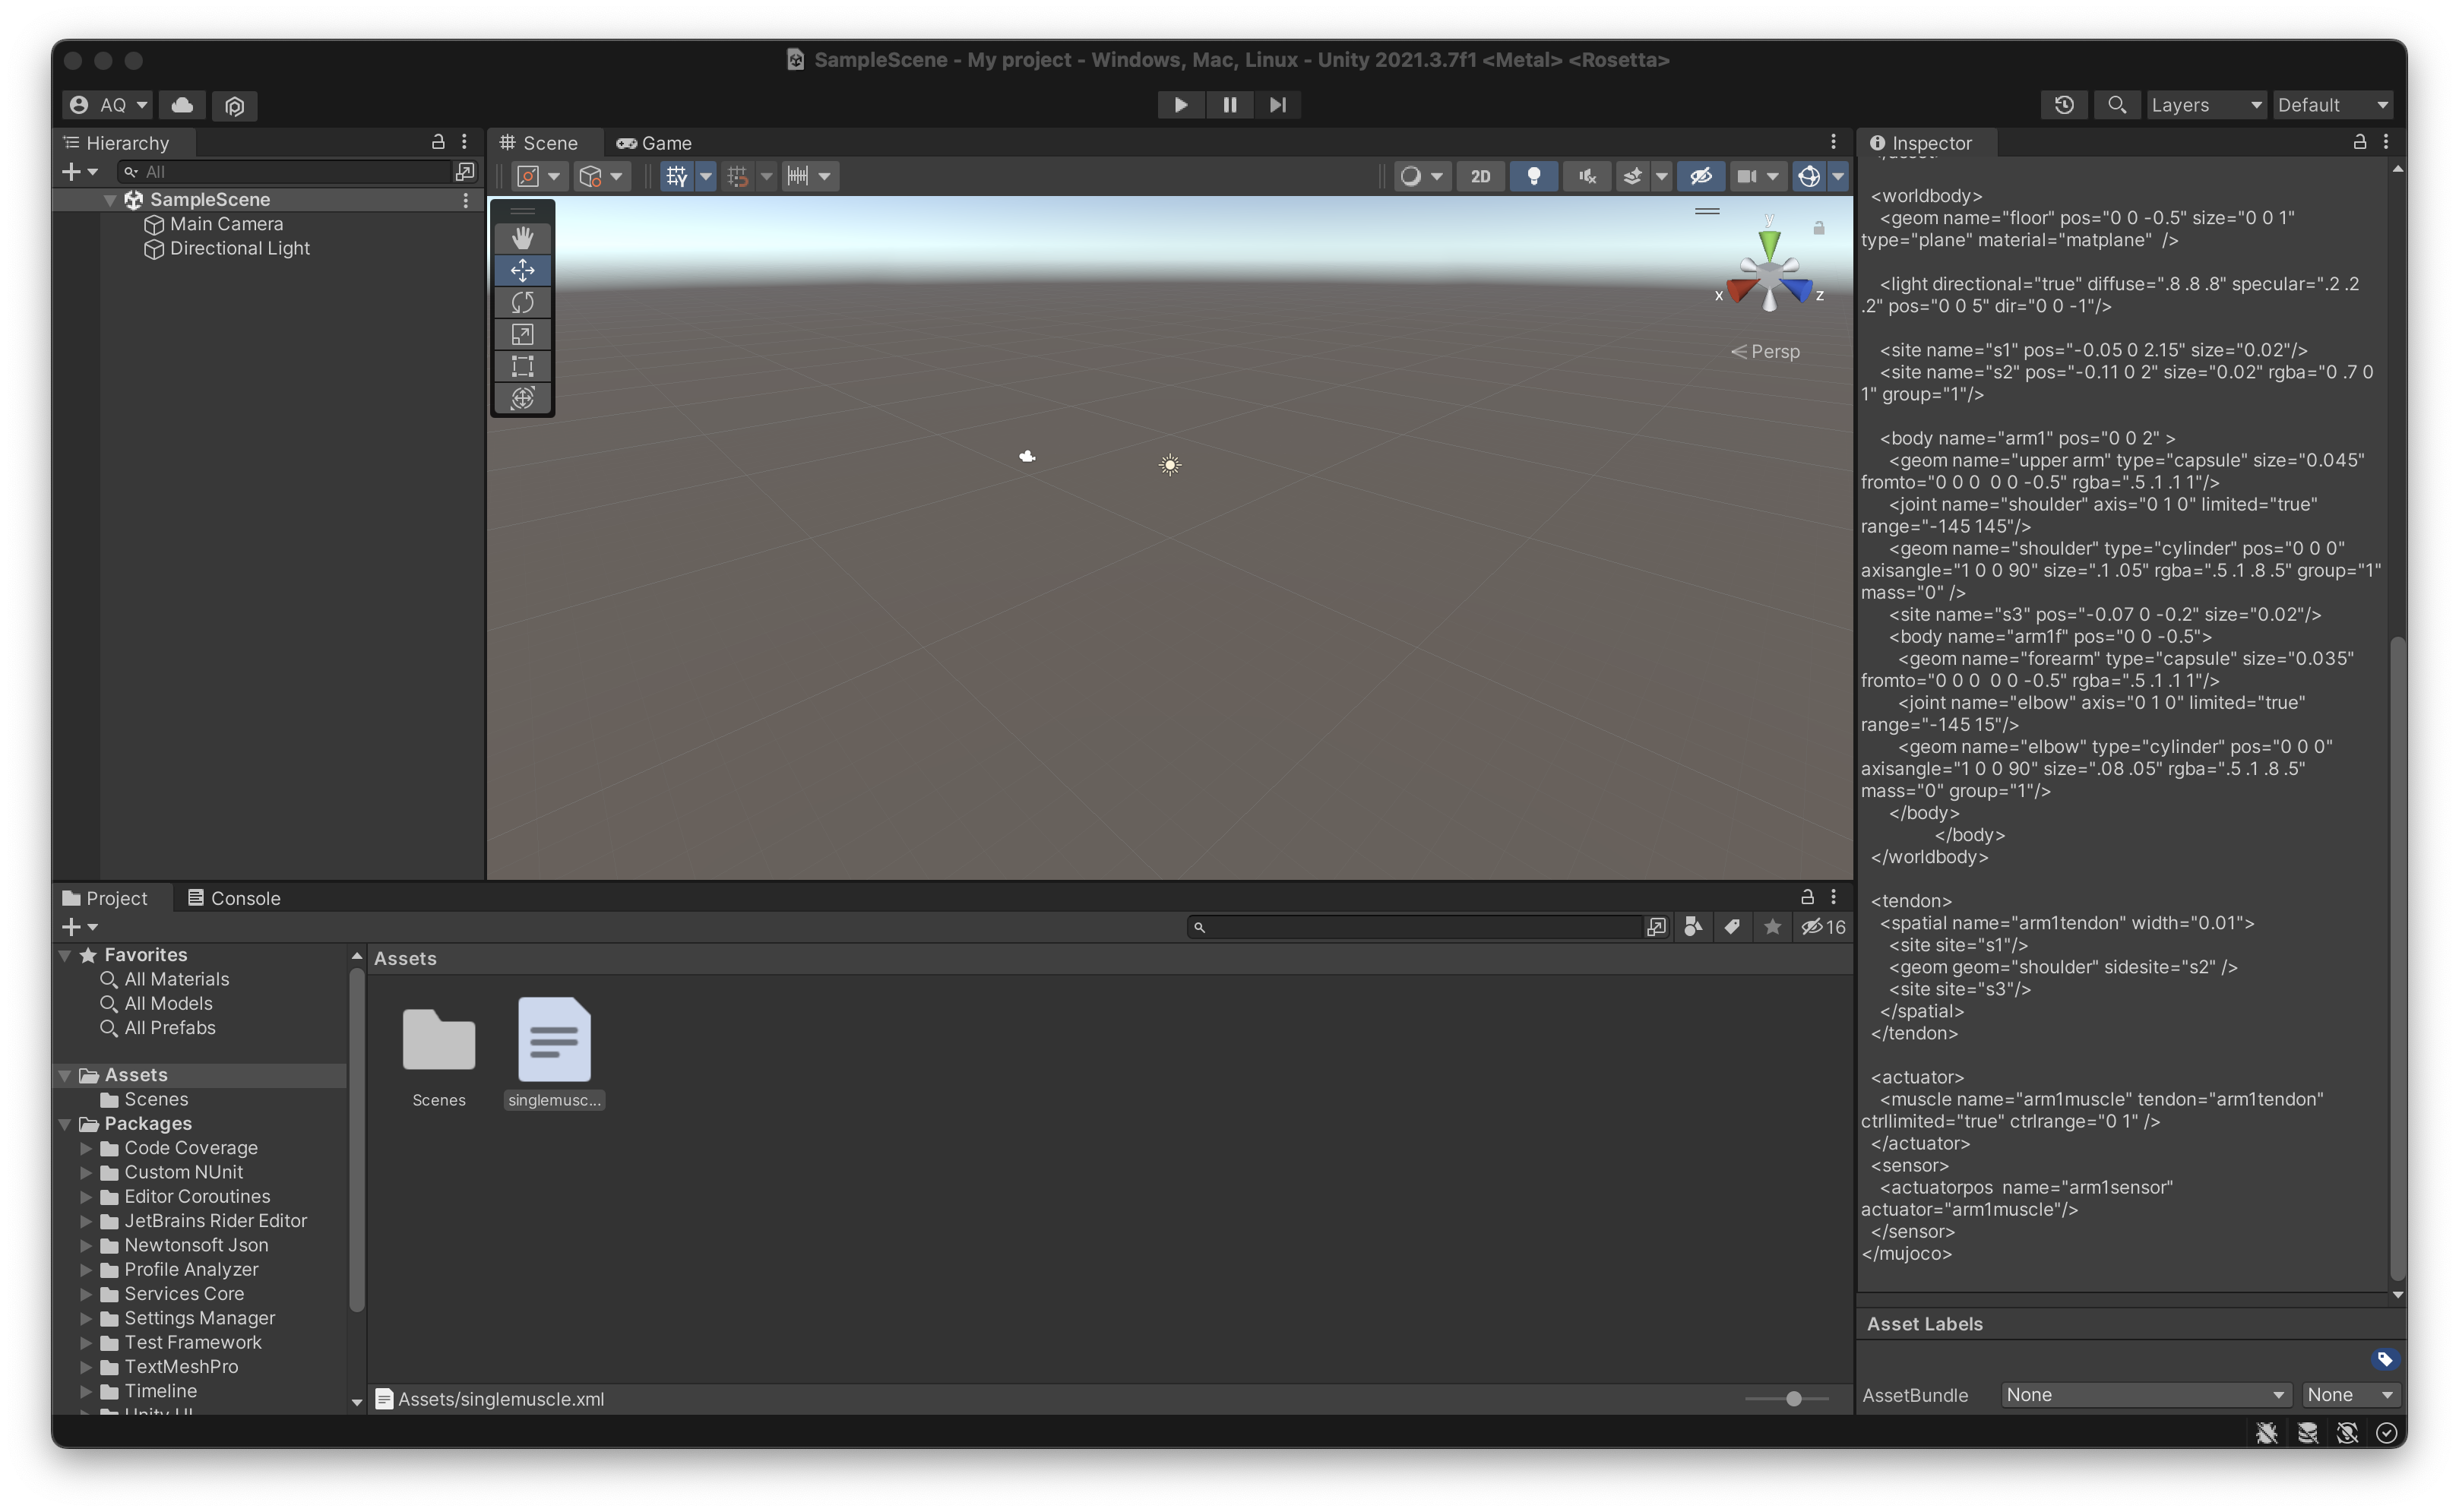This screenshot has width=2459, height=1512.
Task: Open the search tool in the top toolbar
Action: click(x=2117, y=104)
